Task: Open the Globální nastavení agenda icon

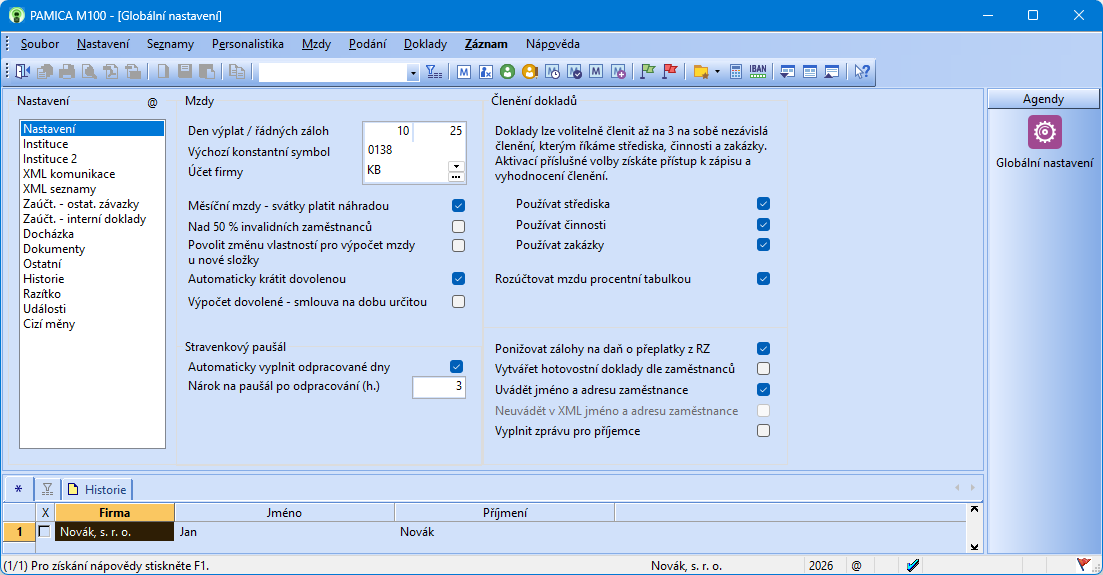Action: (x=1044, y=132)
